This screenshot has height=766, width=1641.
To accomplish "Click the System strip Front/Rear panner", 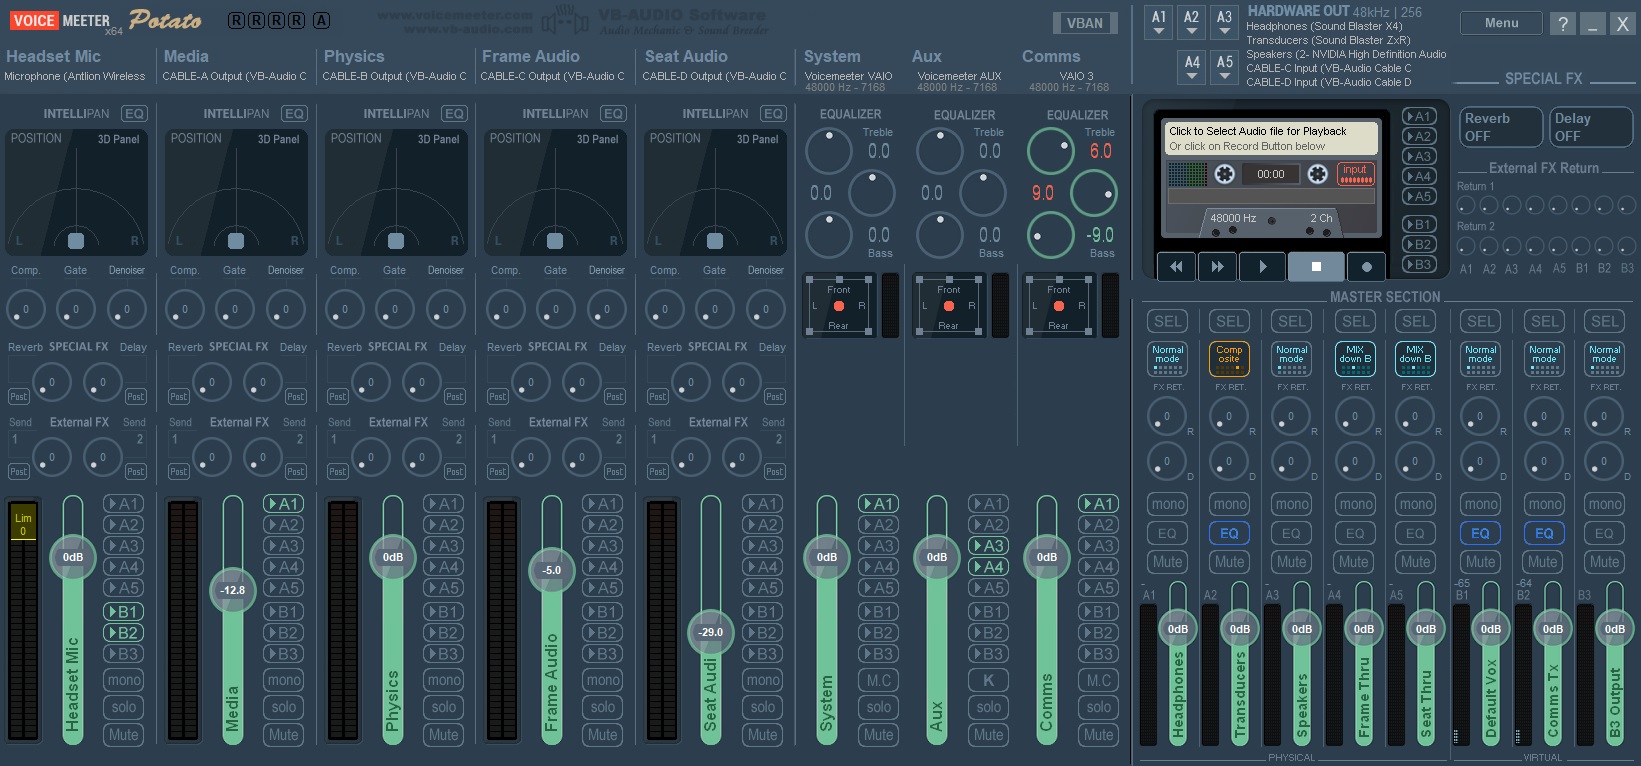I will pos(838,306).
